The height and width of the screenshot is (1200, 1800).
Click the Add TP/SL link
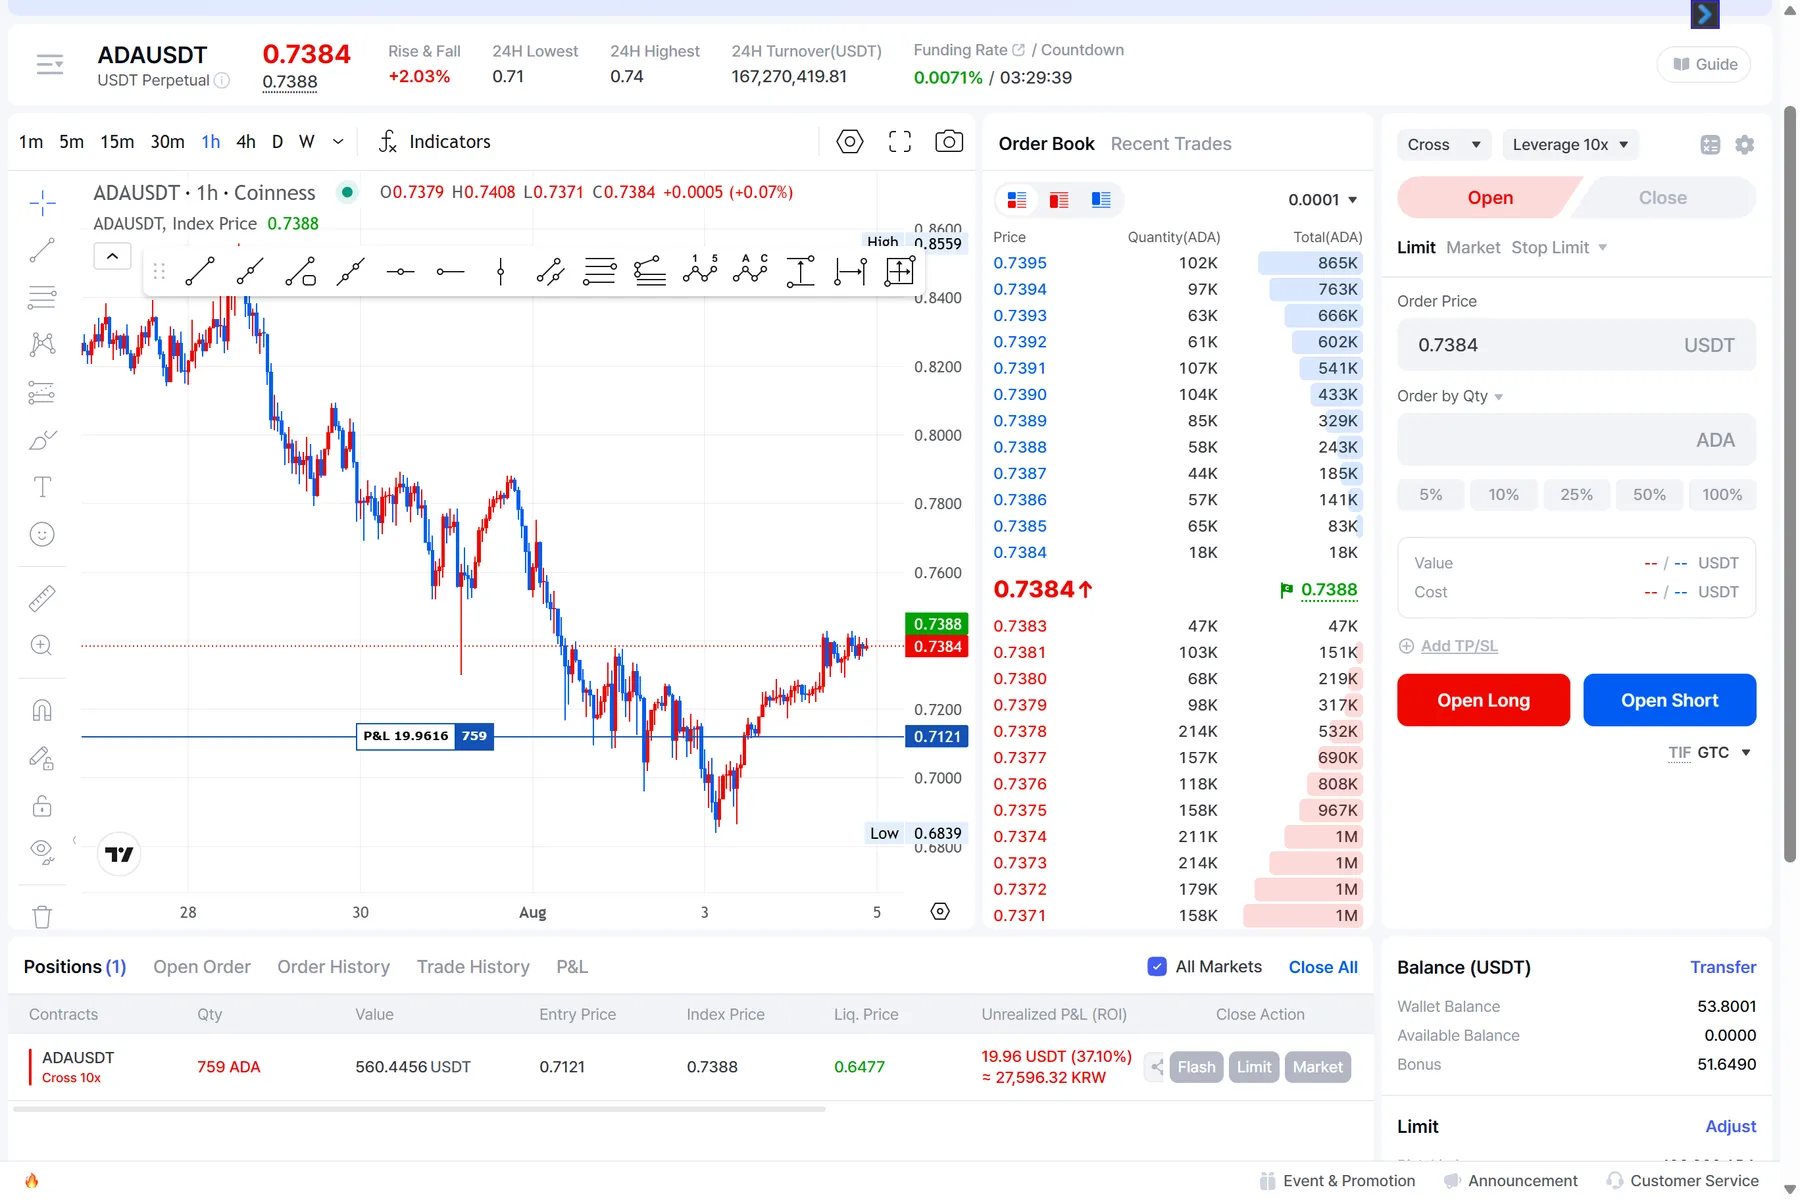pyautogui.click(x=1458, y=646)
